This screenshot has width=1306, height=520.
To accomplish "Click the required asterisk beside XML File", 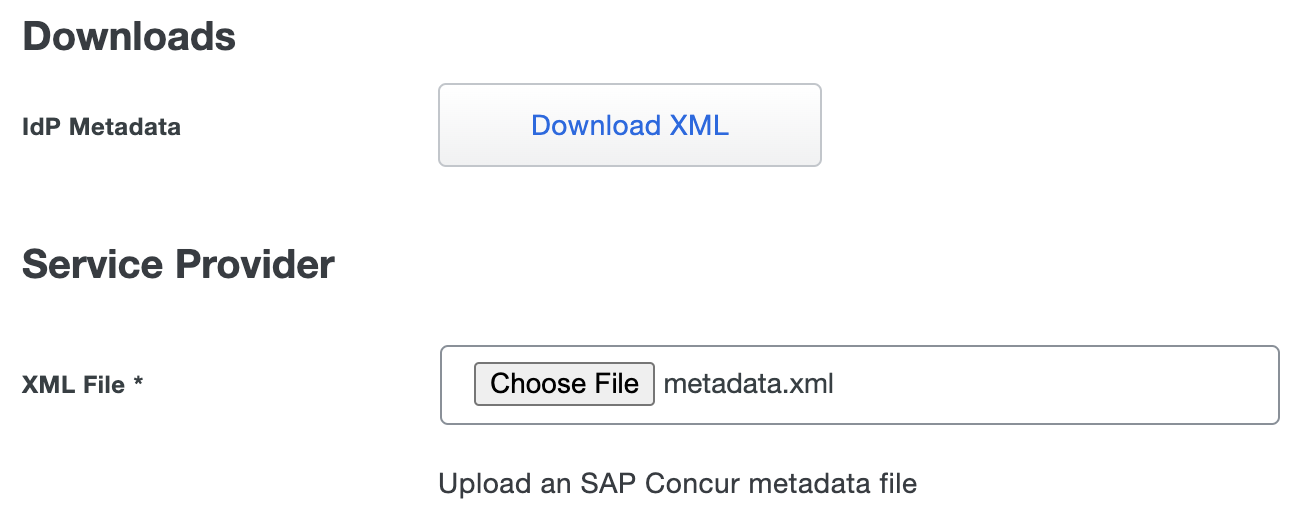I will tap(139, 383).
